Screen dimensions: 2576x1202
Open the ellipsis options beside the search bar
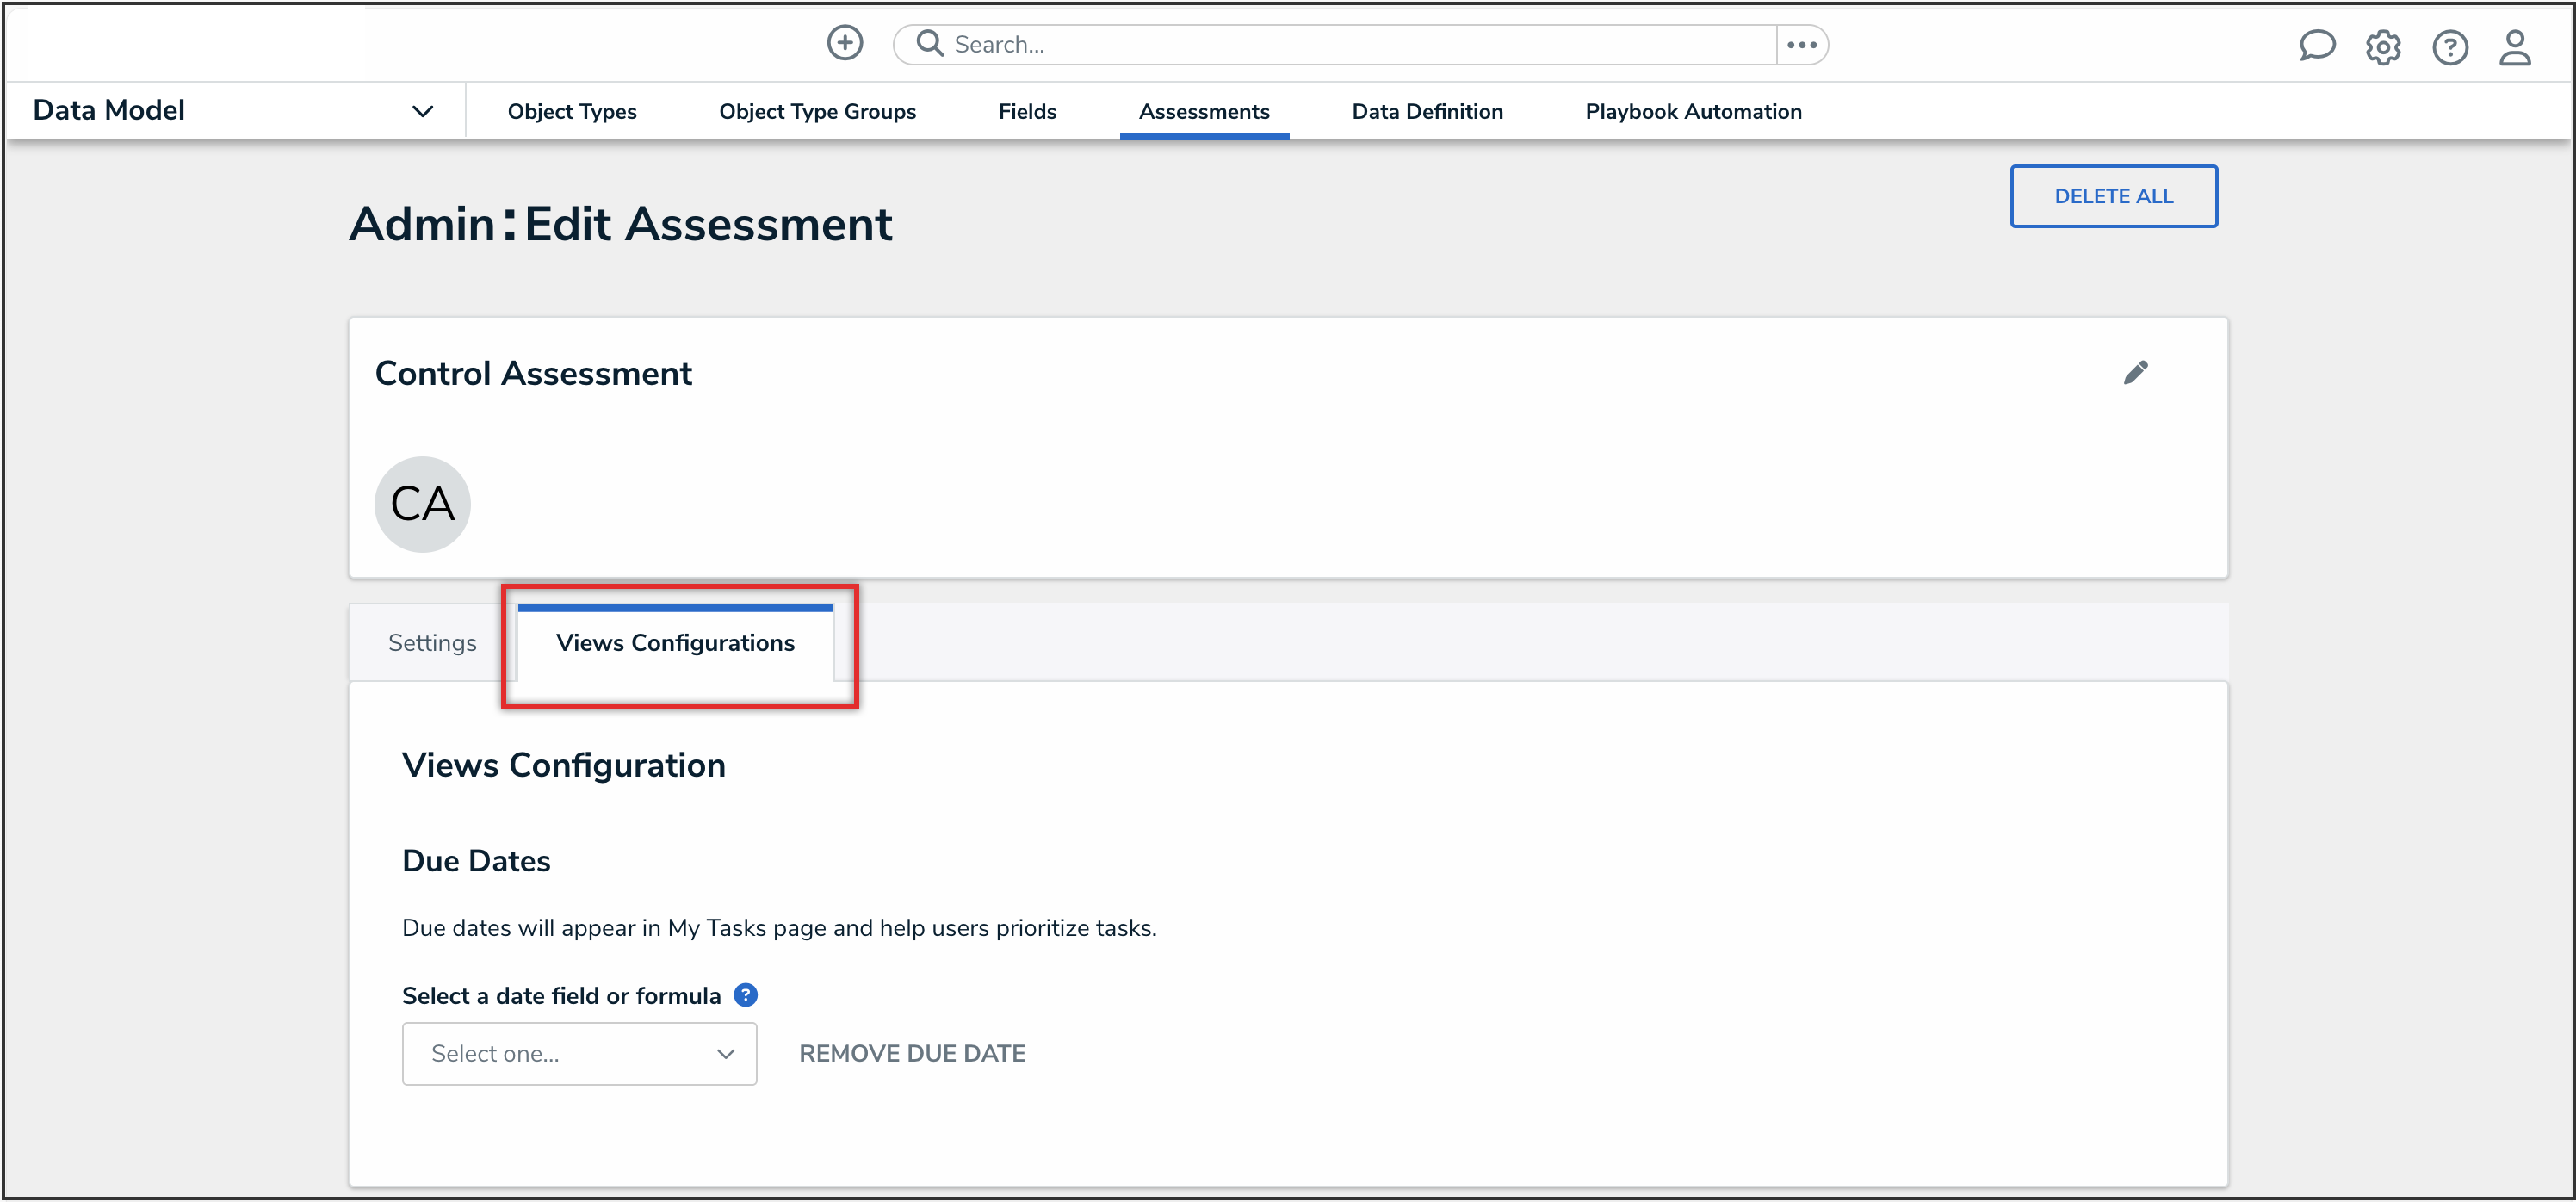tap(1802, 44)
